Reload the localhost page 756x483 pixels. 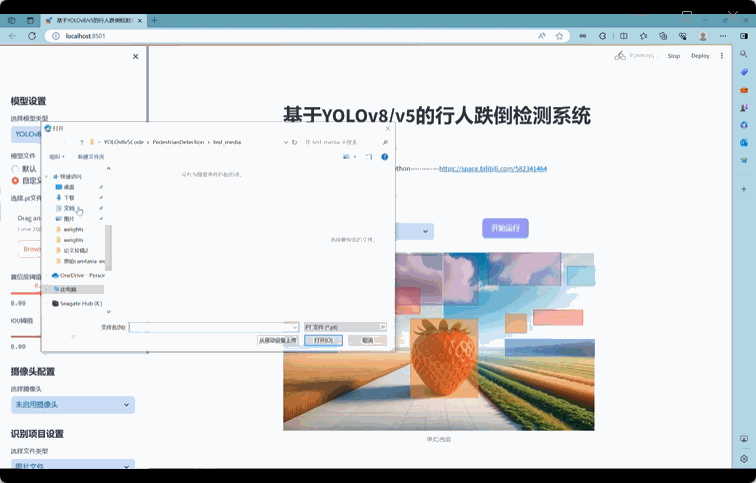[x=32, y=36]
